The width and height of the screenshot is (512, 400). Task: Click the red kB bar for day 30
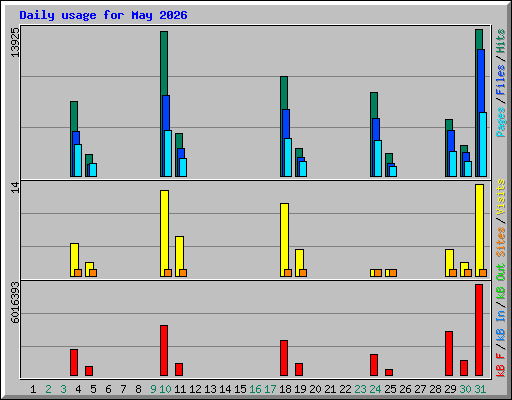pos(464,368)
